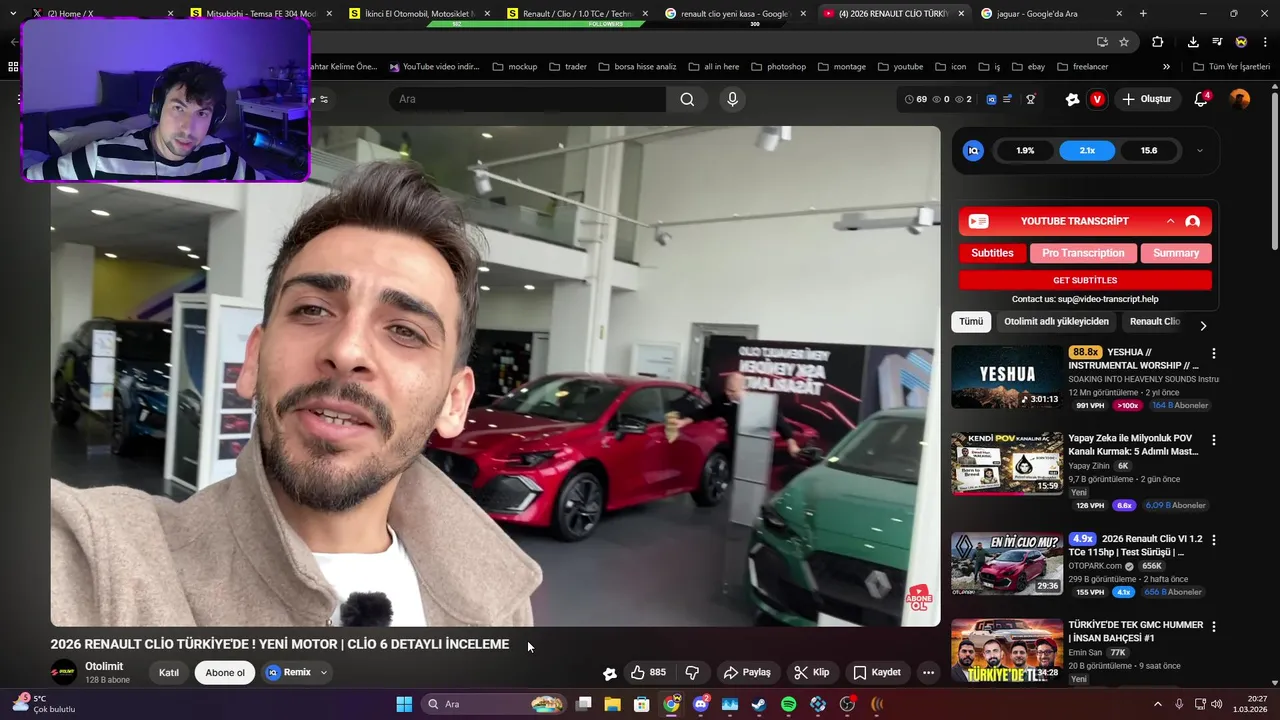Viewport: 1280px width, 720px height.
Task: Click the red V extension icon in YouTube header
Action: pos(1097,99)
